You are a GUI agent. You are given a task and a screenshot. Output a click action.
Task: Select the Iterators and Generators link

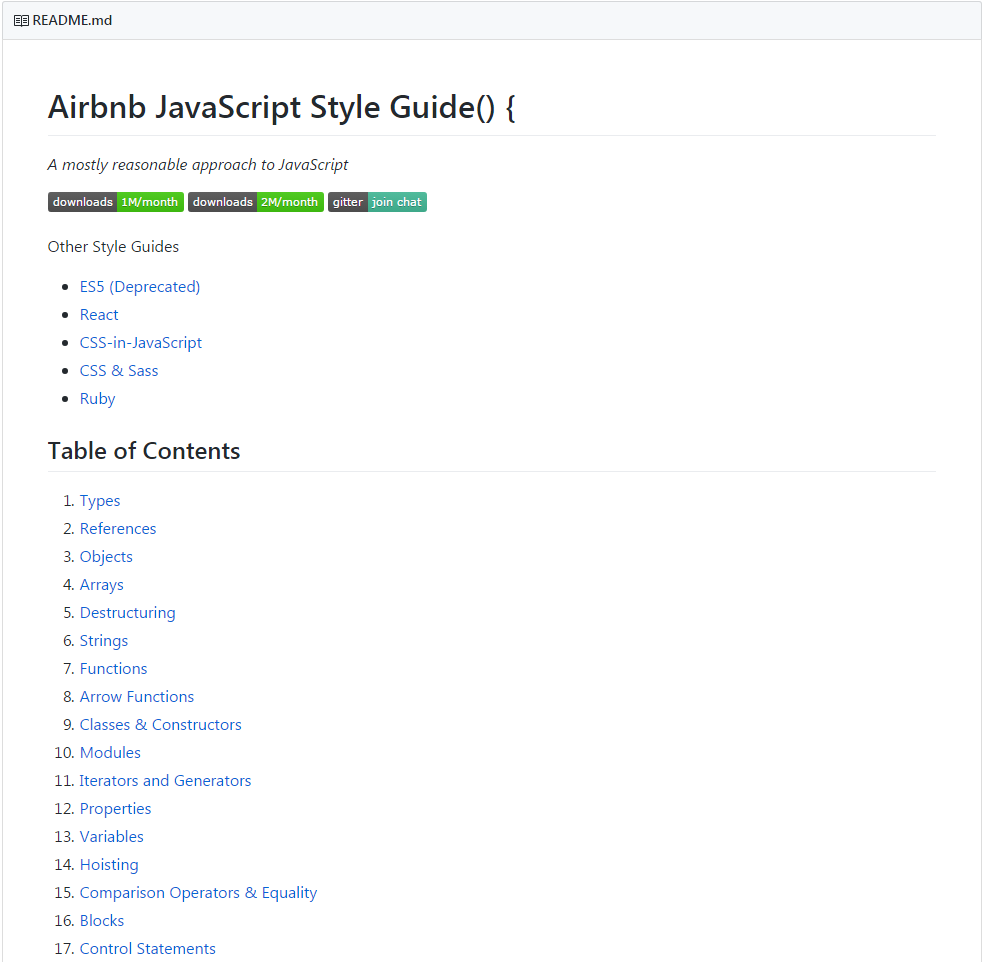pos(165,781)
